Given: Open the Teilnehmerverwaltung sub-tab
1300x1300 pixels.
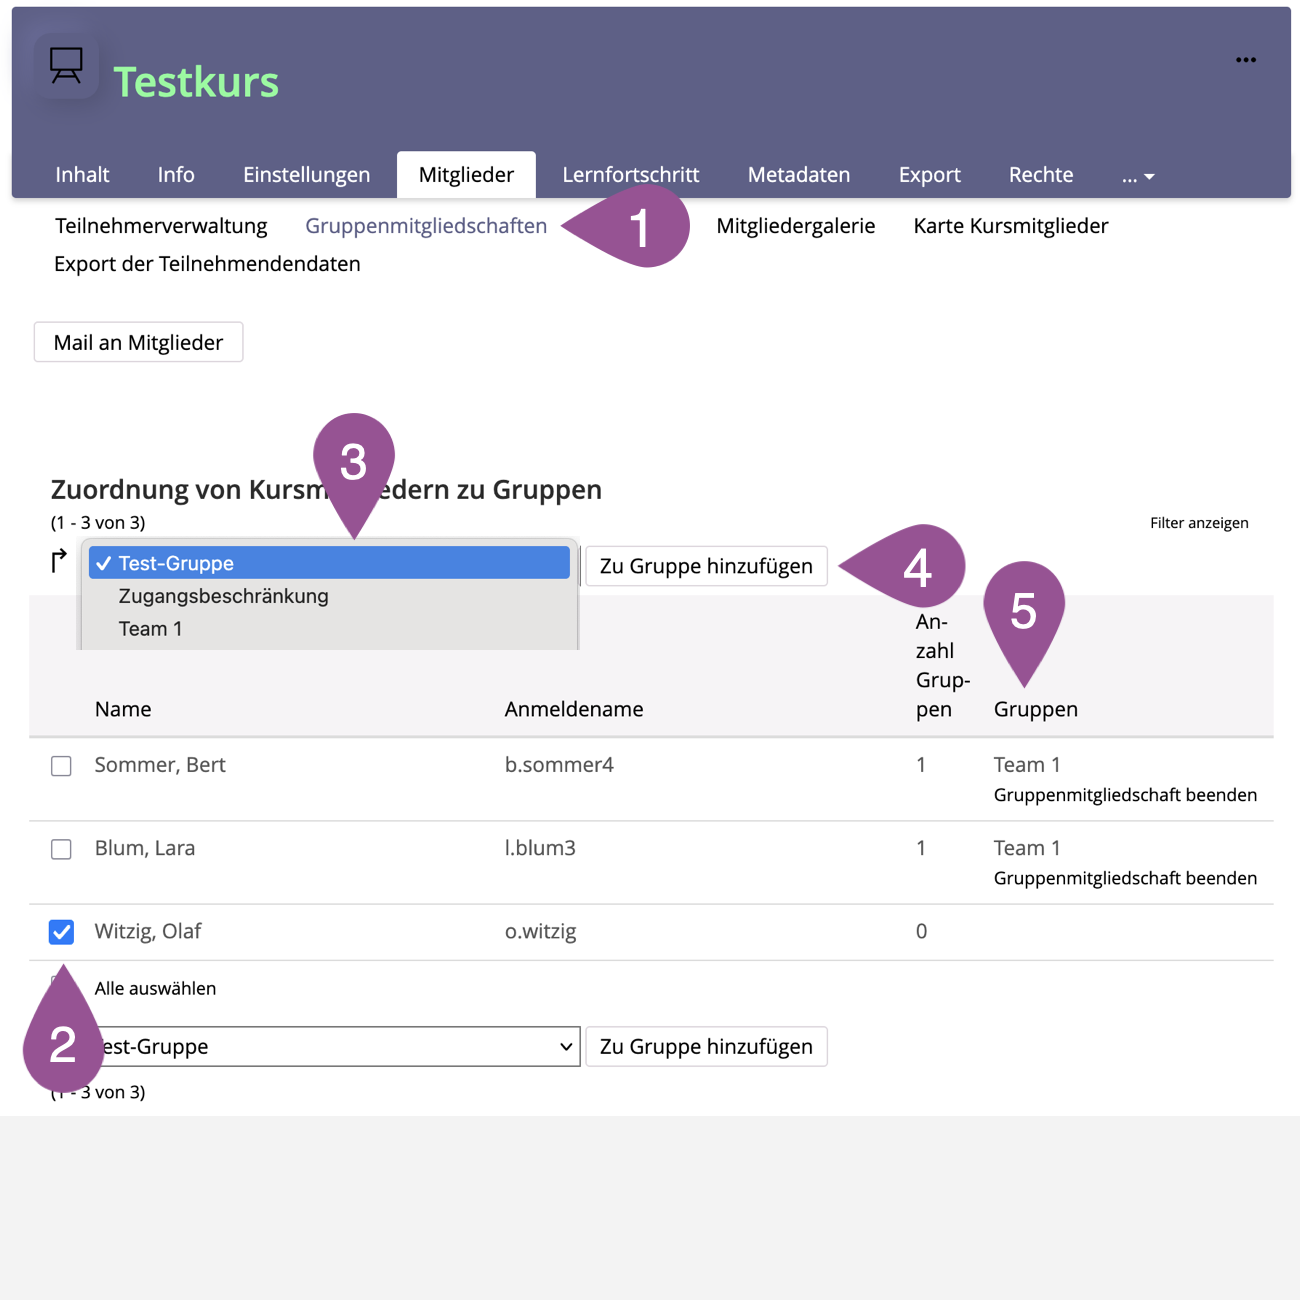Looking at the screenshot, I should coord(161,226).
